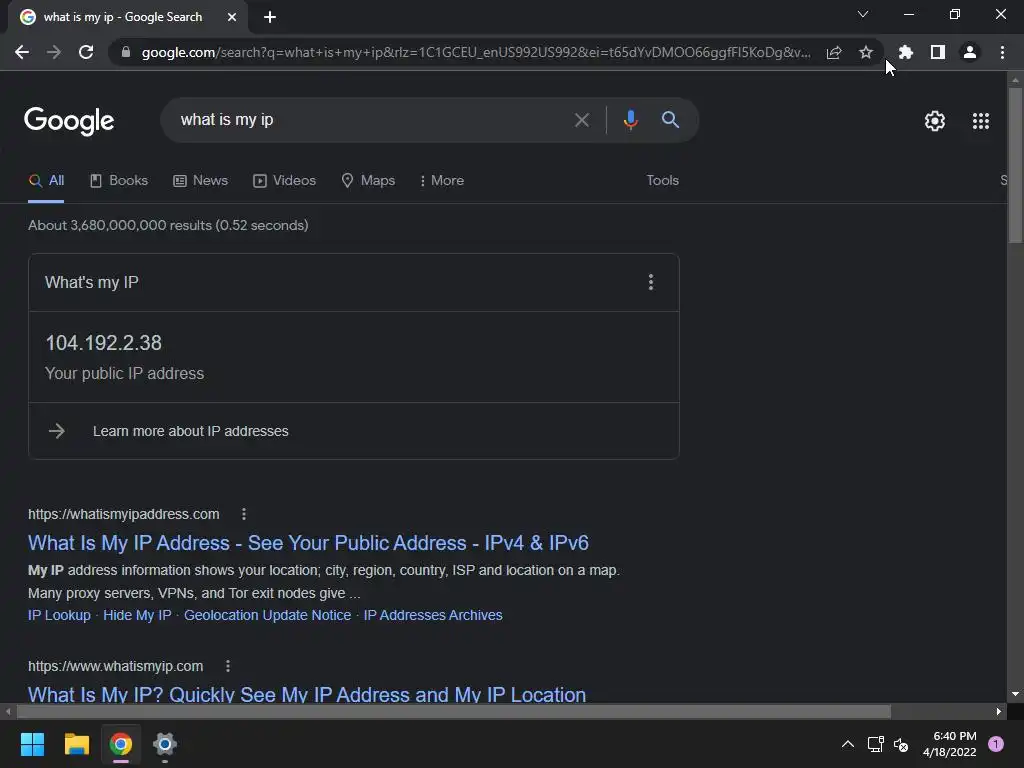Open the Settings app in taskbar
1024x768 pixels.
click(165, 744)
